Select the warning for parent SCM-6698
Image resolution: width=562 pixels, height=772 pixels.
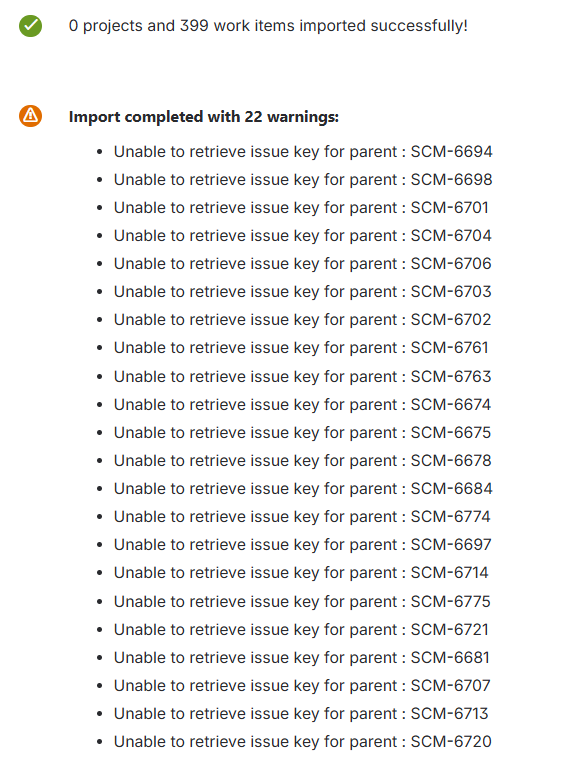tap(303, 180)
